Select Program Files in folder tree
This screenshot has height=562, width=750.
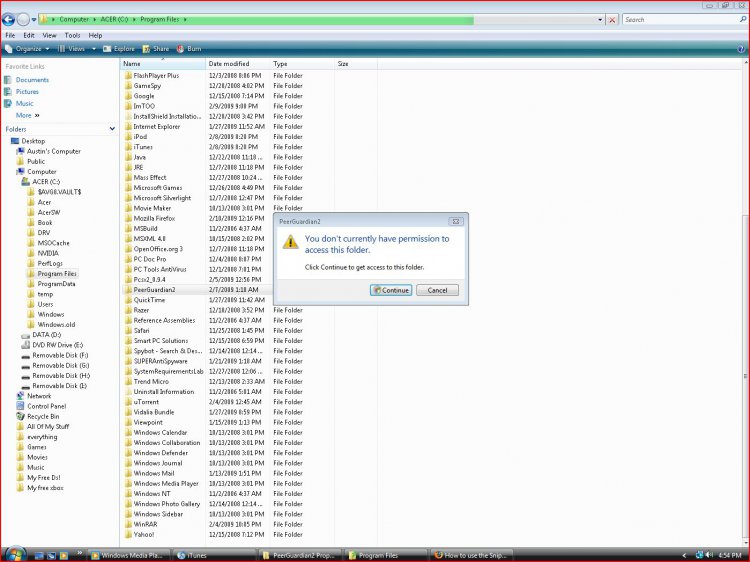pyautogui.click(x=57, y=274)
